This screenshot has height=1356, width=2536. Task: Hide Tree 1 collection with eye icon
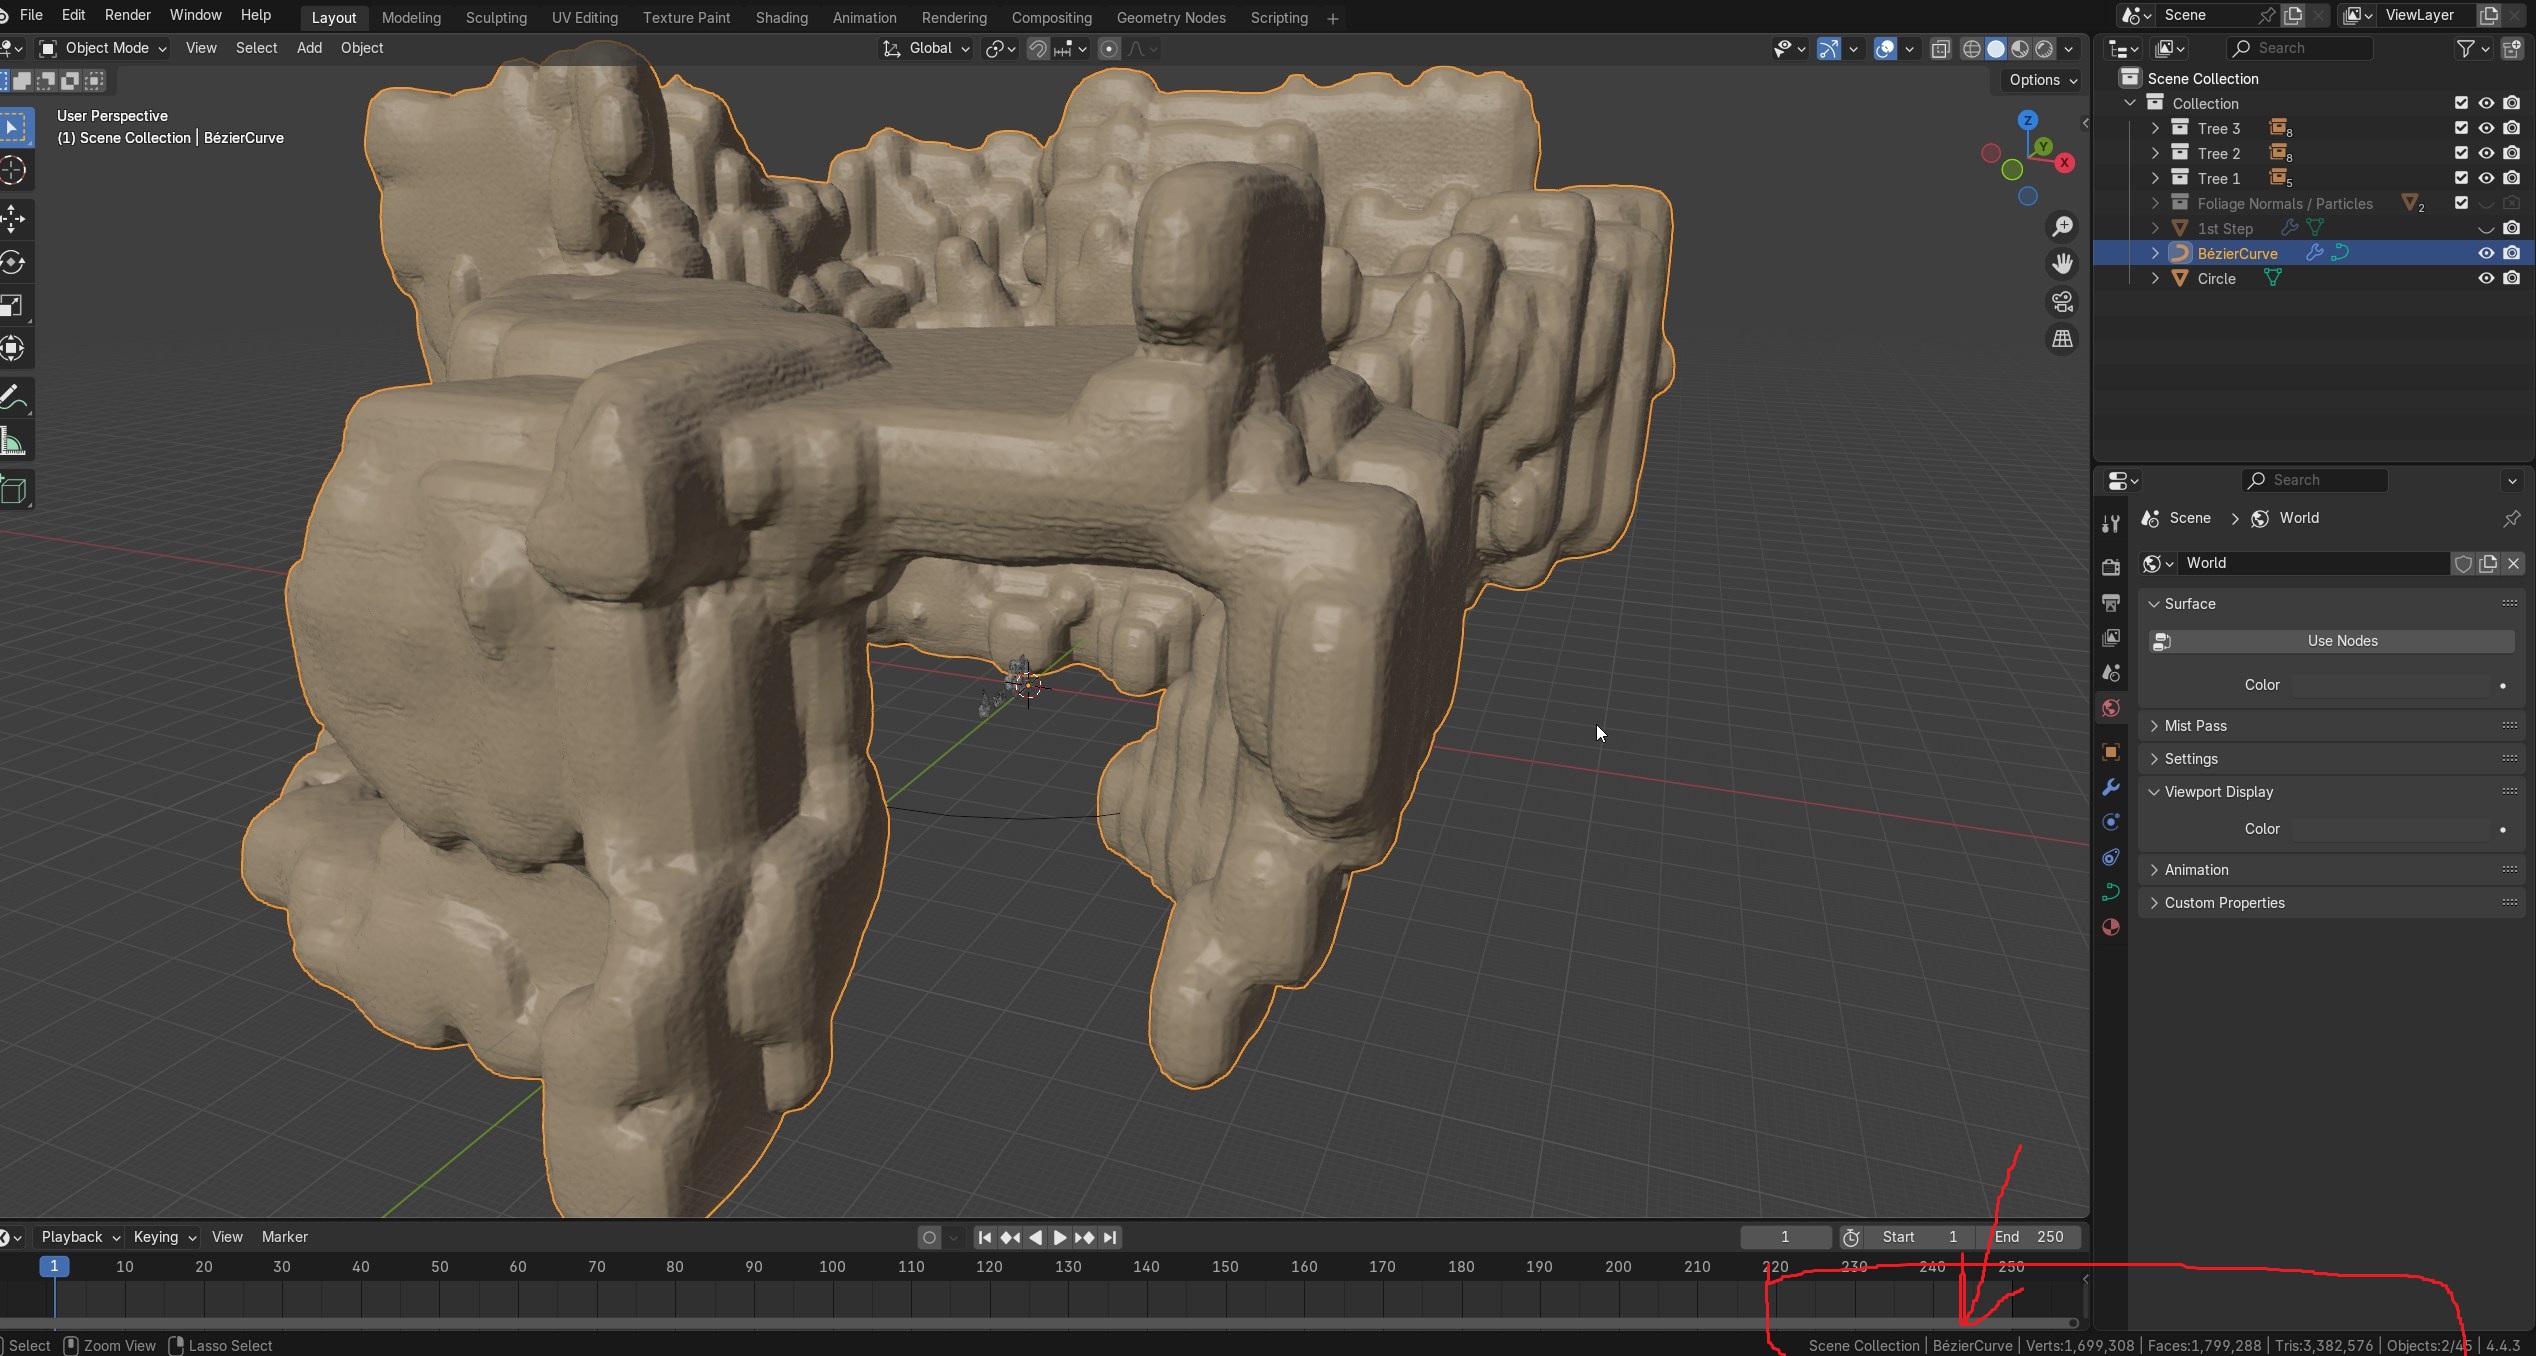(2486, 178)
